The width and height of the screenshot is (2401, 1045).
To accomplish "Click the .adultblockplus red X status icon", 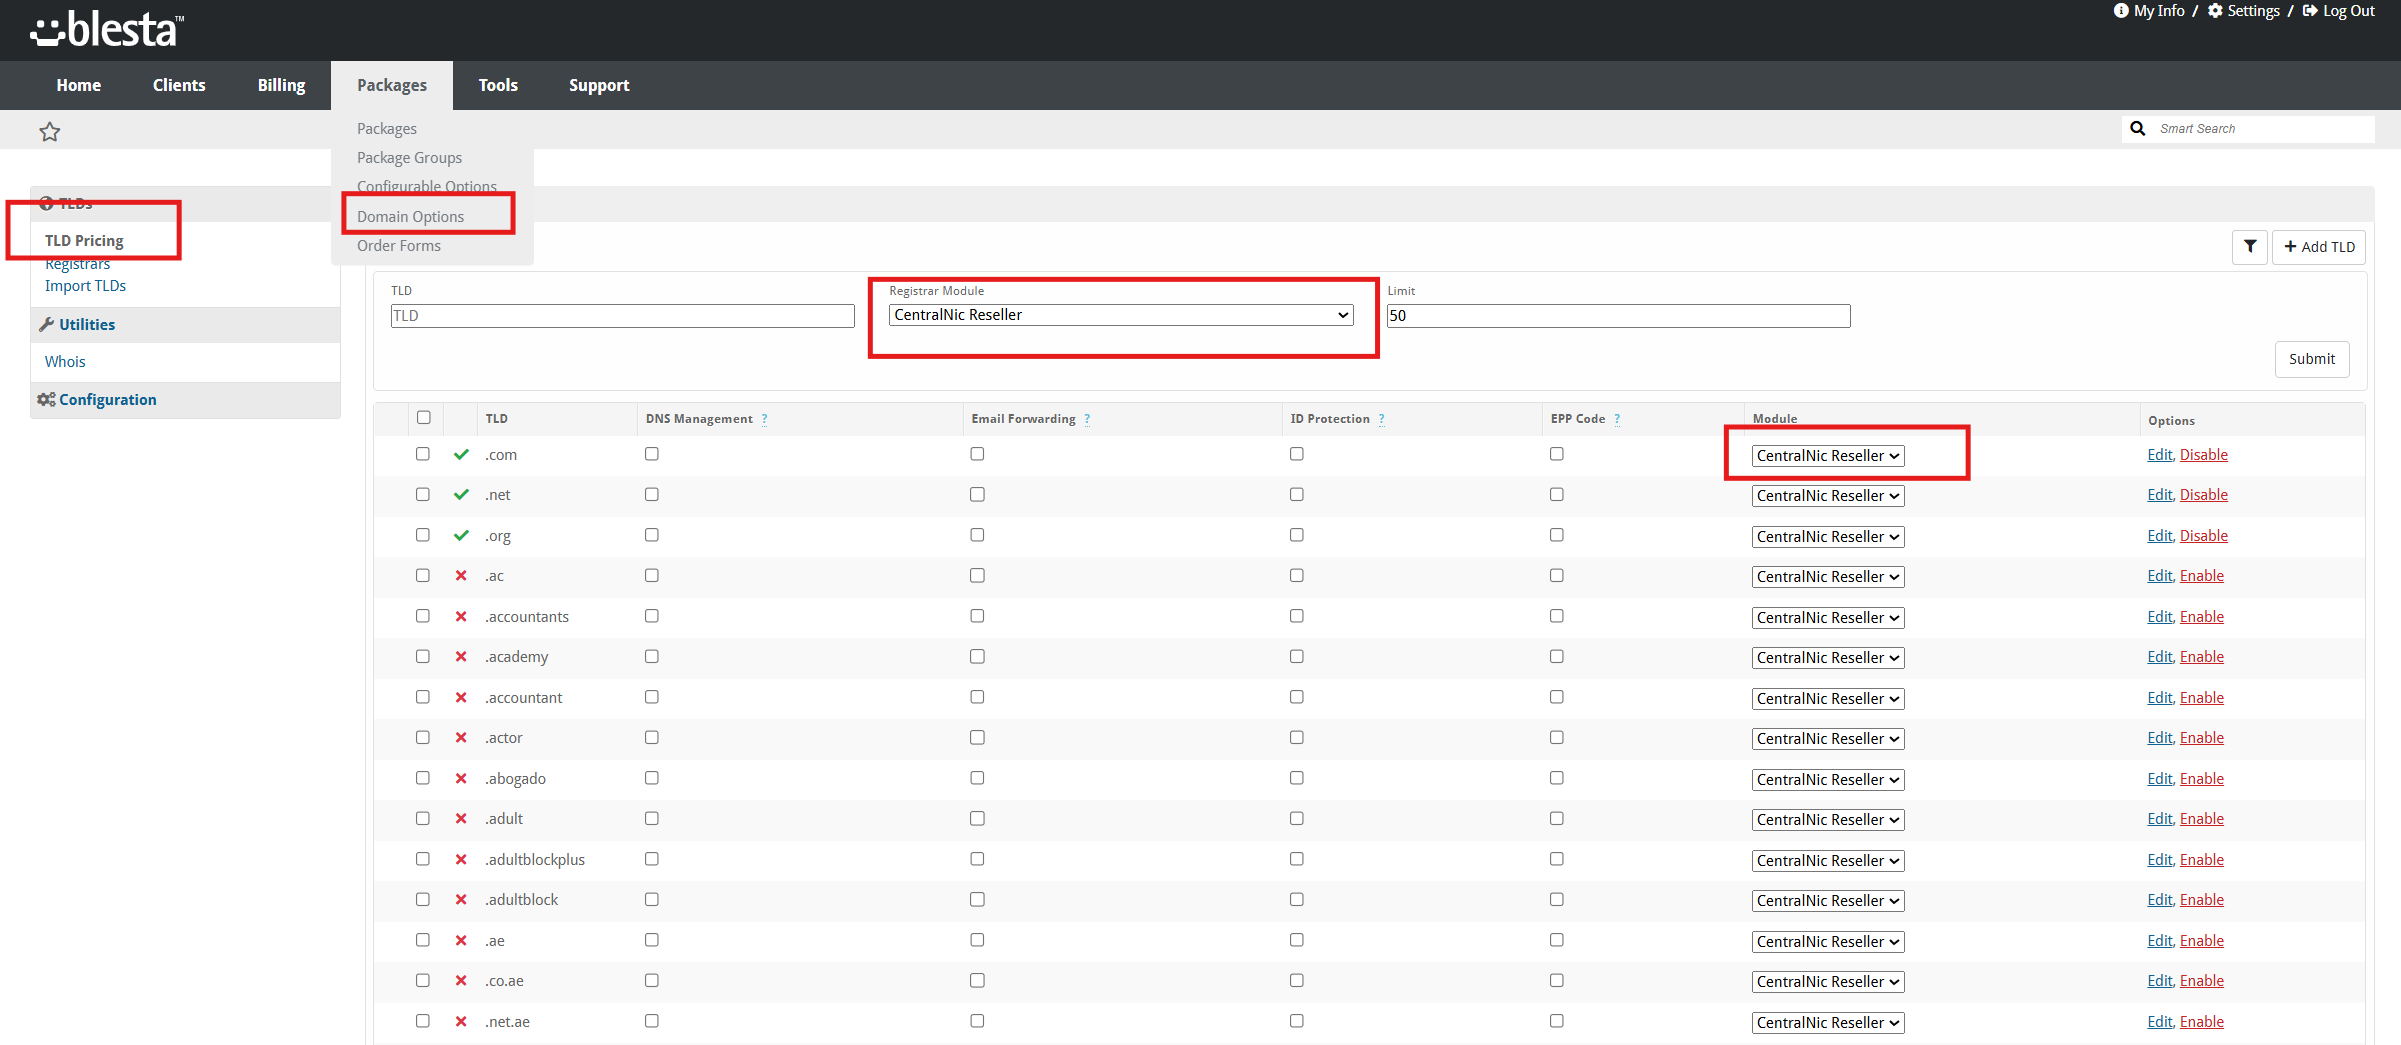I will coord(461,859).
